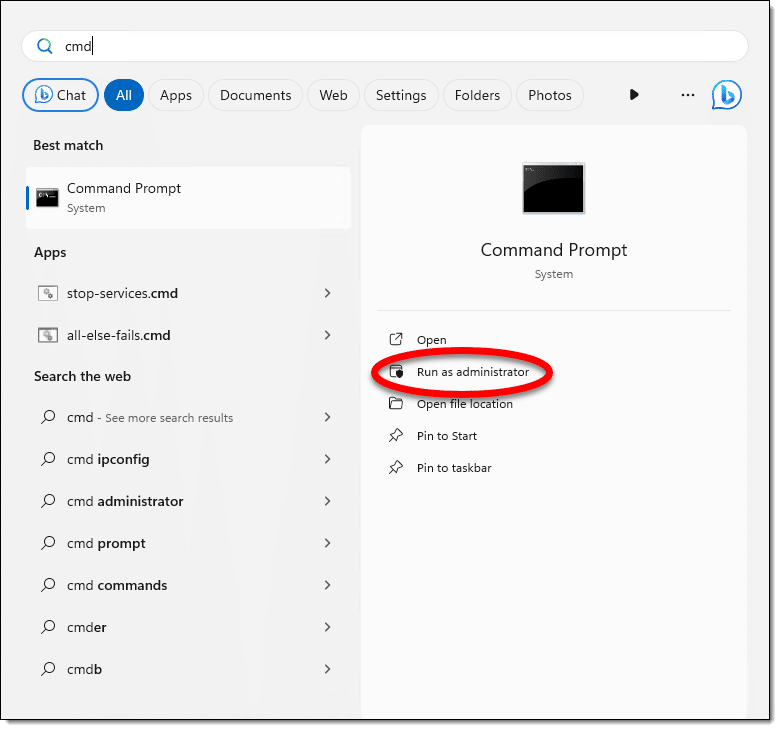Open the three-dots more options menu
Image resolution: width=780 pixels, height=730 pixels.
coord(687,95)
